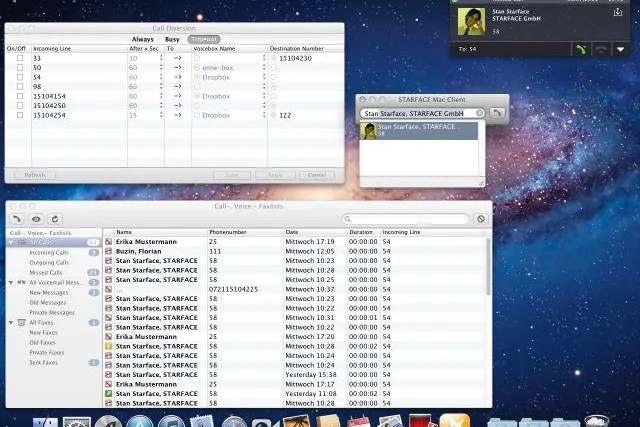Open the voicebox dropdown for line 15104154

[264, 96]
